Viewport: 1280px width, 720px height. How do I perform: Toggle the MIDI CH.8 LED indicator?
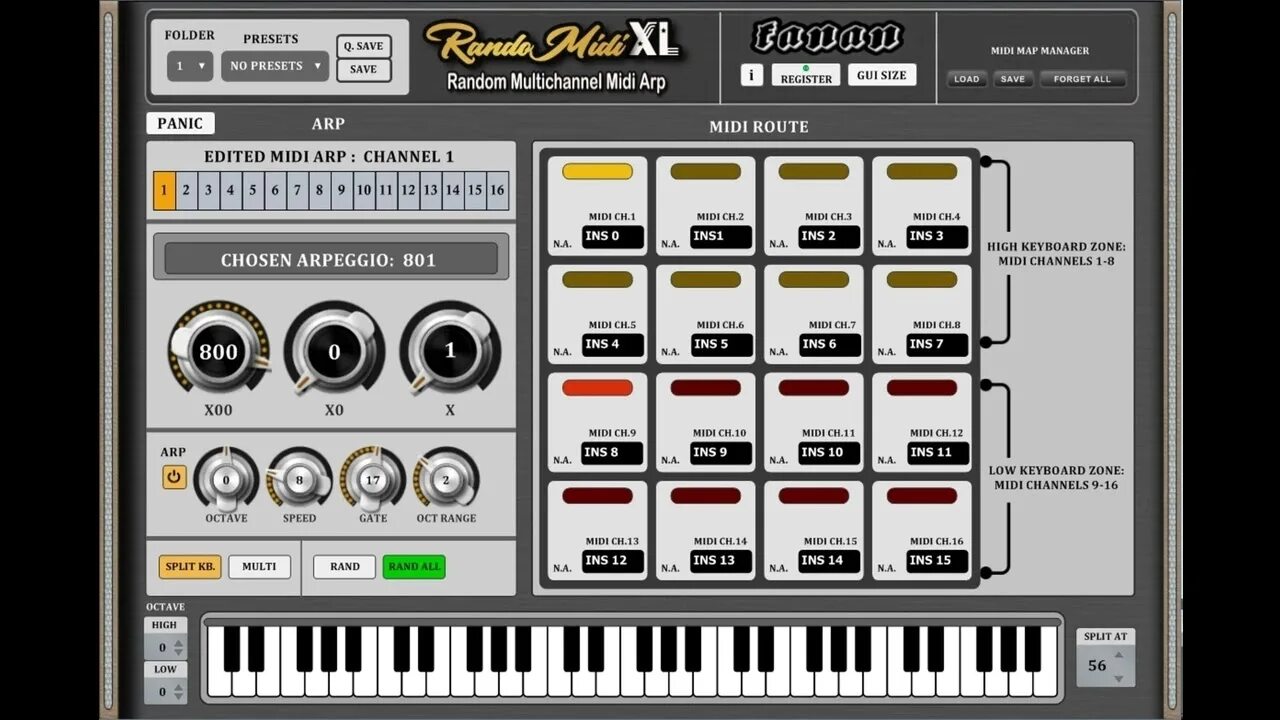[921, 279]
